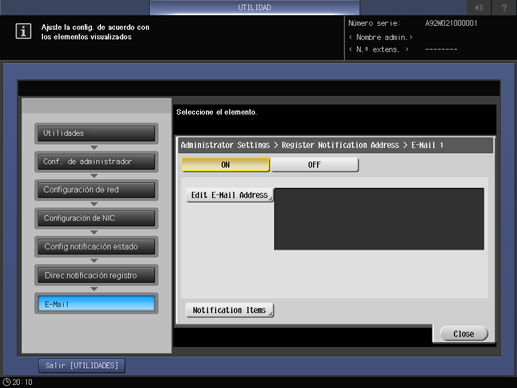Click the breadcrumb Administrator Settings path
The image size is (517, 388).
click(225, 145)
